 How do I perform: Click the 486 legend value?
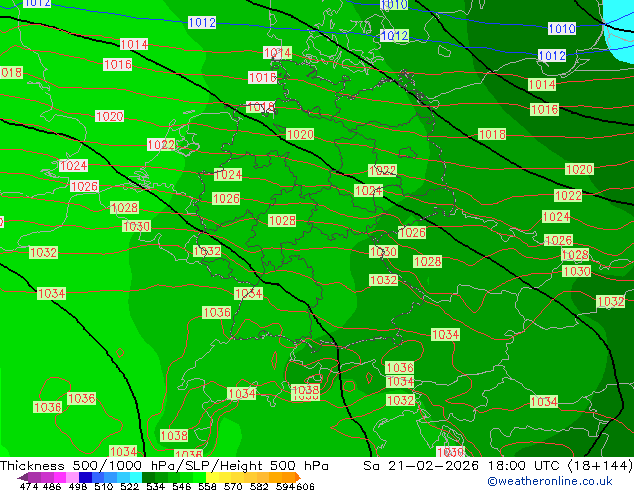(x=52, y=486)
